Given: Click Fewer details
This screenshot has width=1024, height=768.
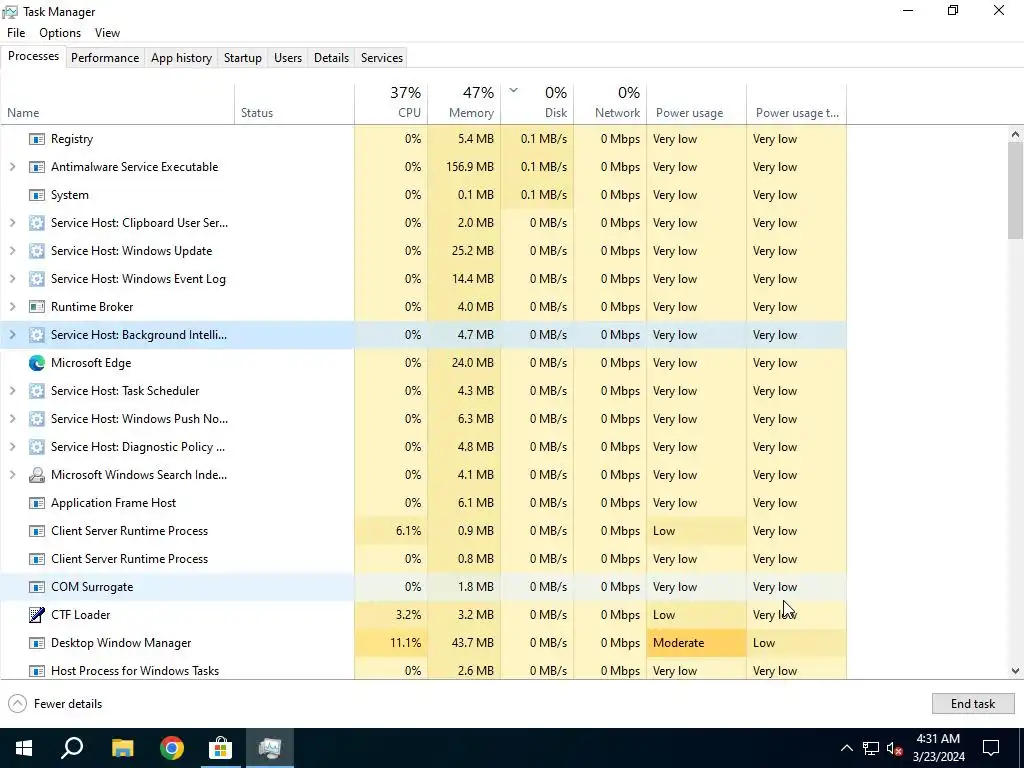Looking at the screenshot, I should coord(56,704).
